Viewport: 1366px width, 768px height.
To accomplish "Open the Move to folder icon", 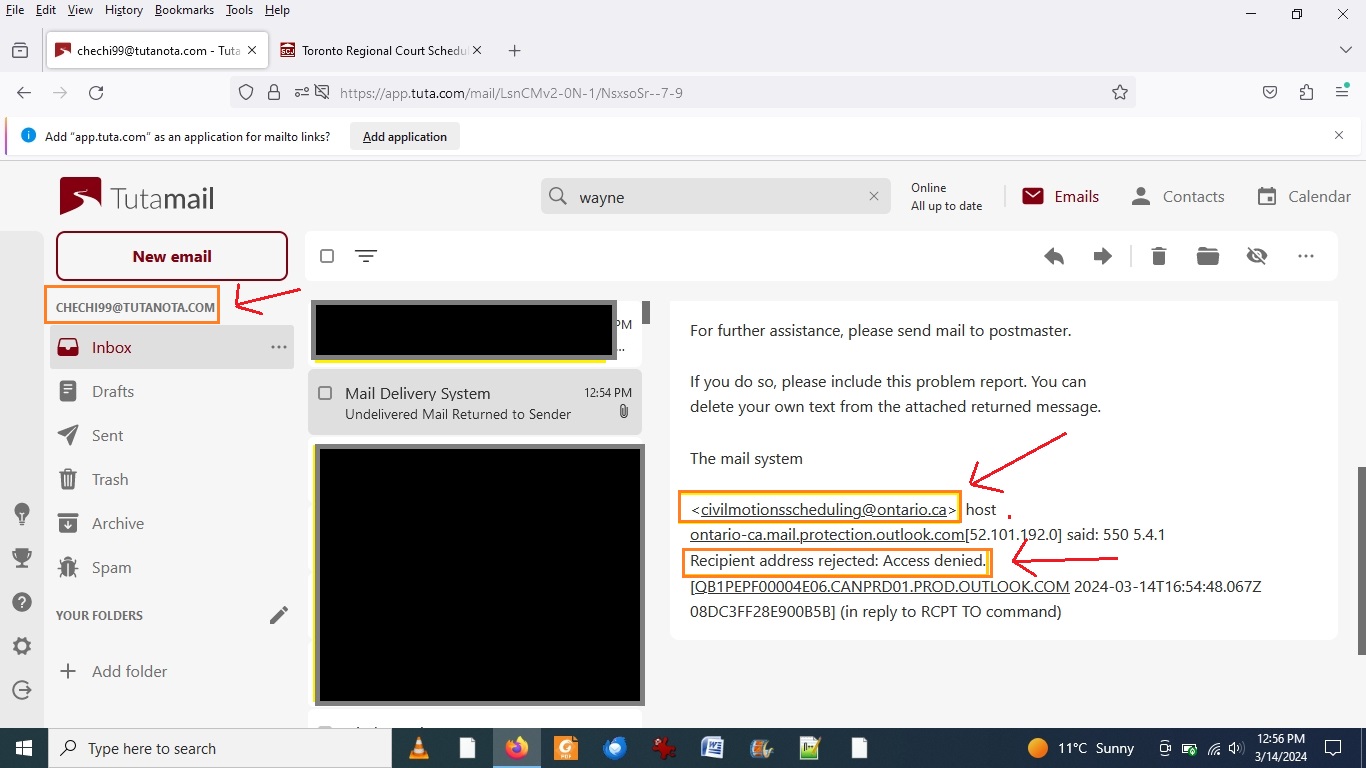I will click(1208, 257).
